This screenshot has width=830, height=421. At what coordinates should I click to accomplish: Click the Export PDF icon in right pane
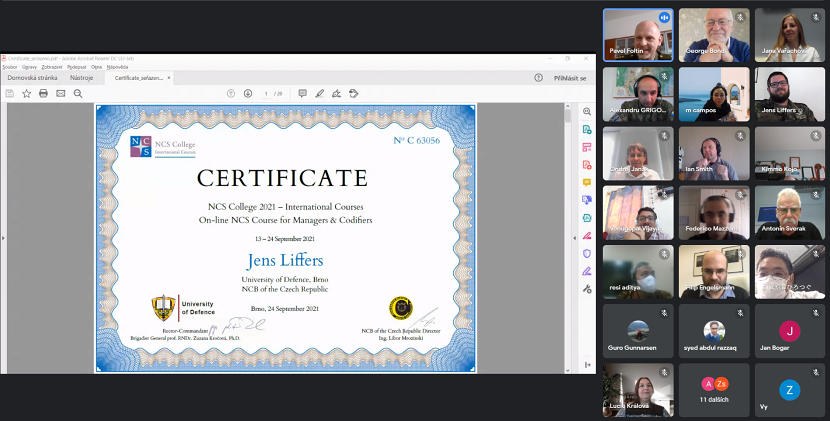587,130
